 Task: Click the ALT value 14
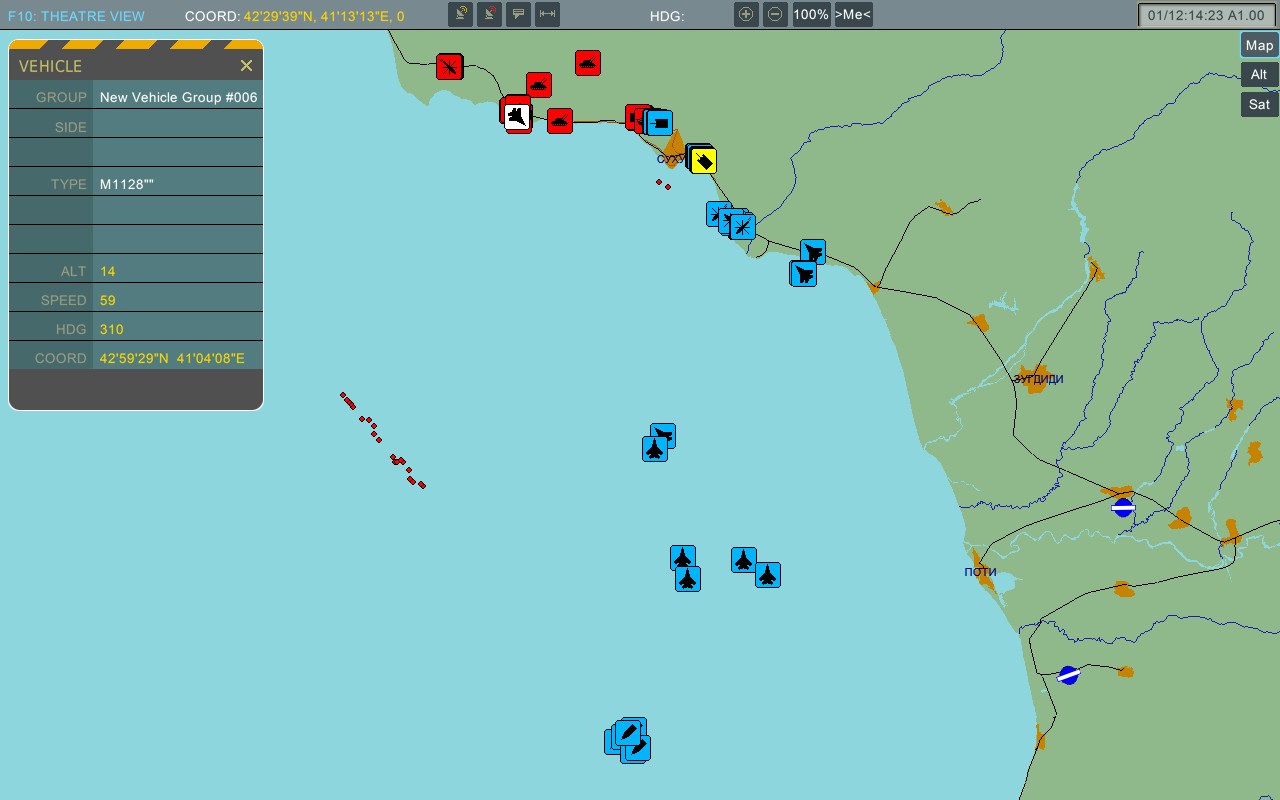[108, 271]
